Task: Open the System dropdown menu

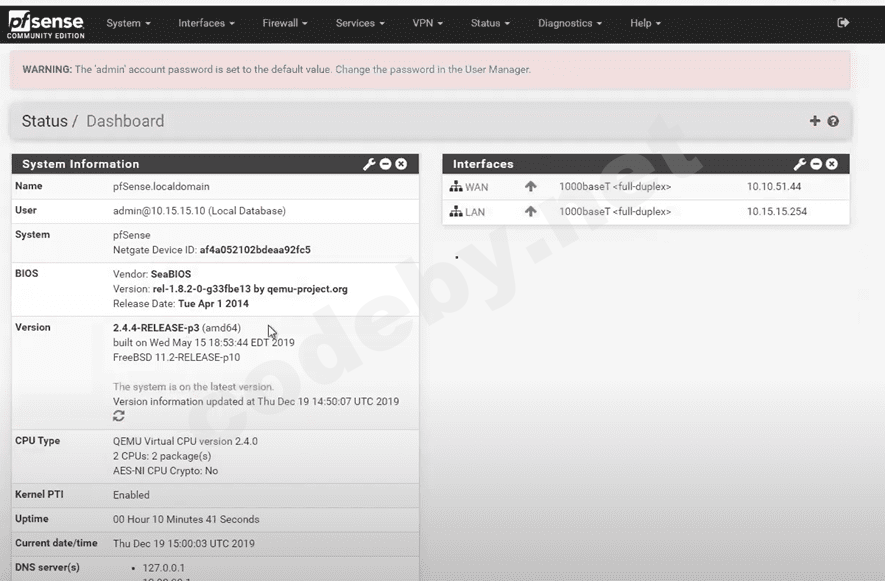Action: coord(129,23)
